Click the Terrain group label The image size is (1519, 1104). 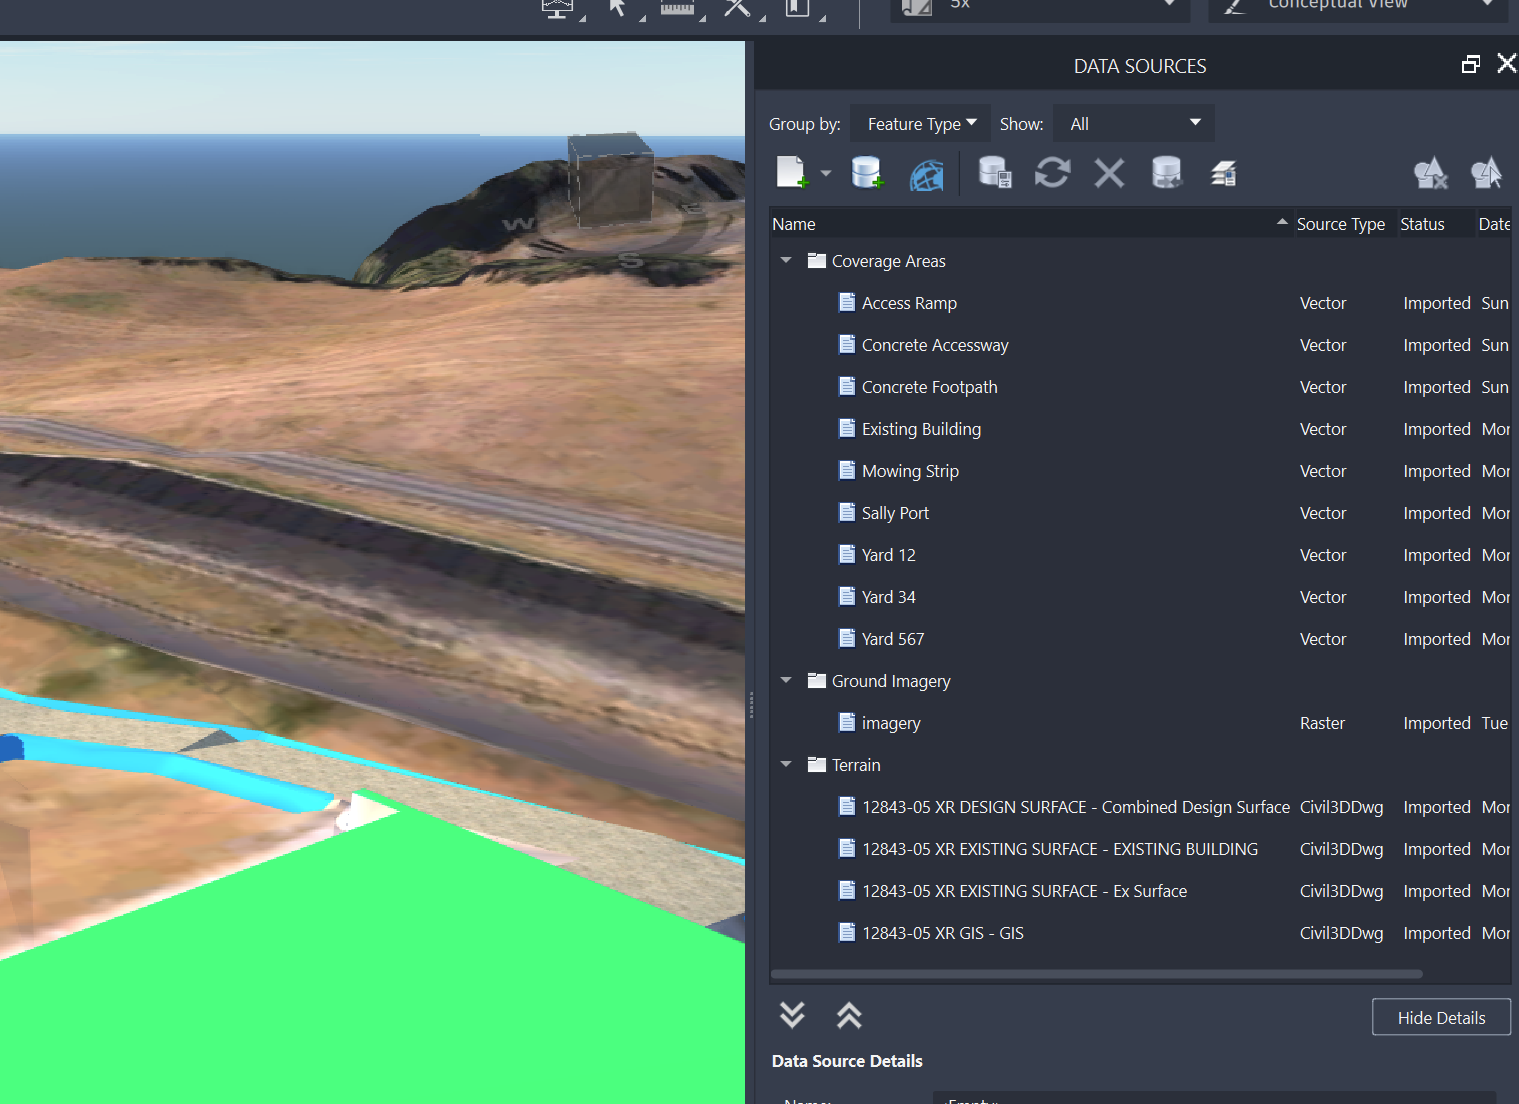coord(856,765)
